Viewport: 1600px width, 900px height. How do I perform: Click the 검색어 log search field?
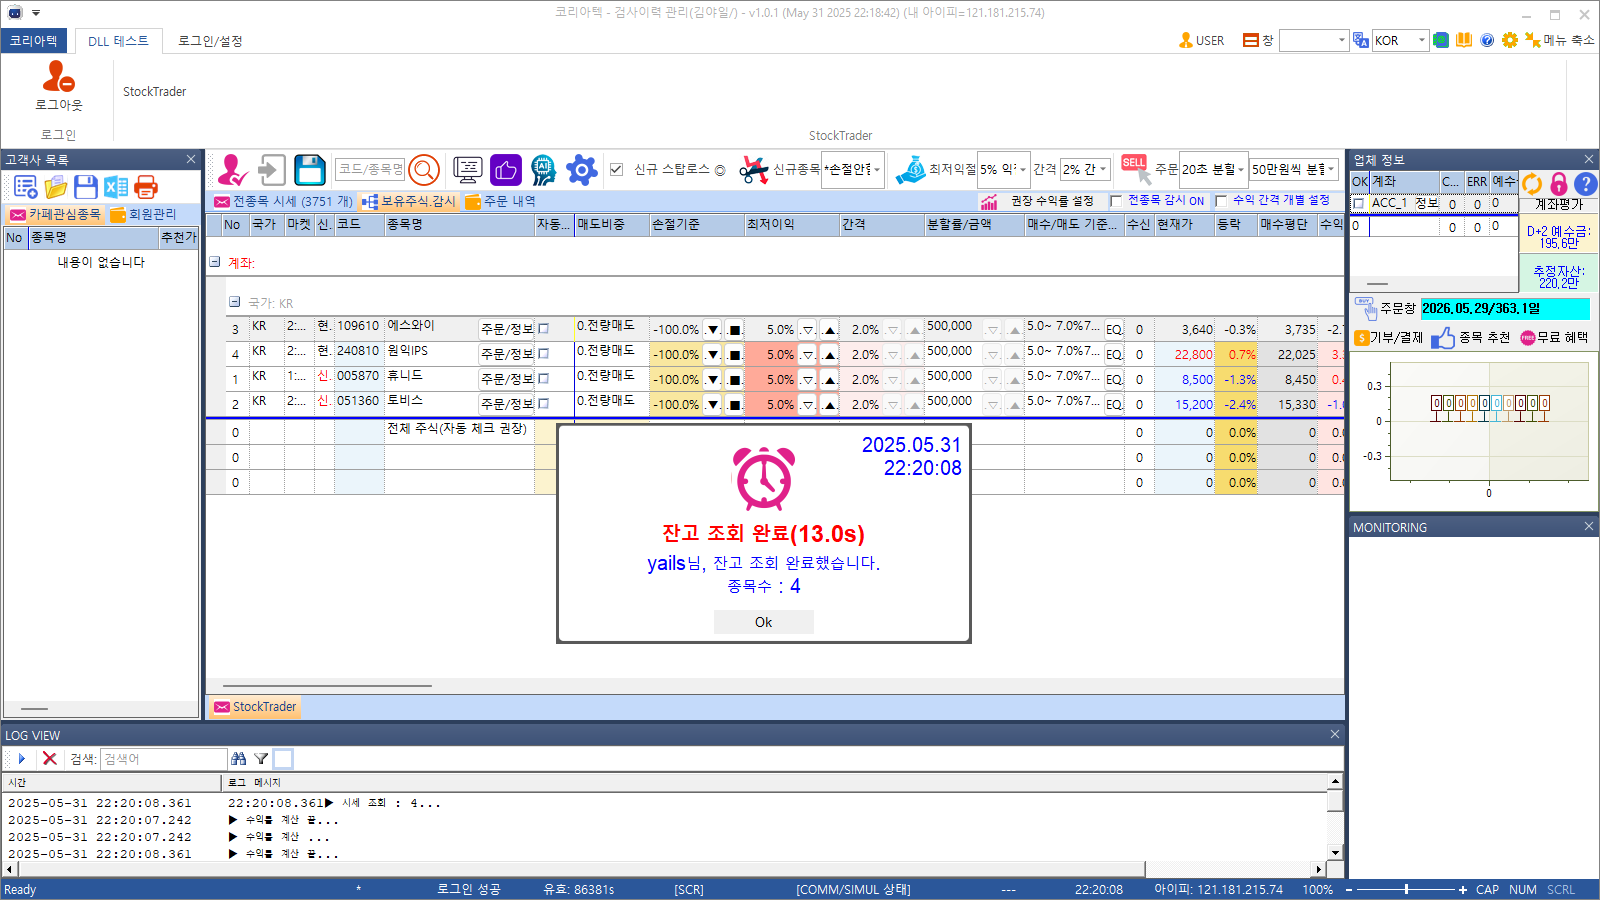(x=163, y=759)
